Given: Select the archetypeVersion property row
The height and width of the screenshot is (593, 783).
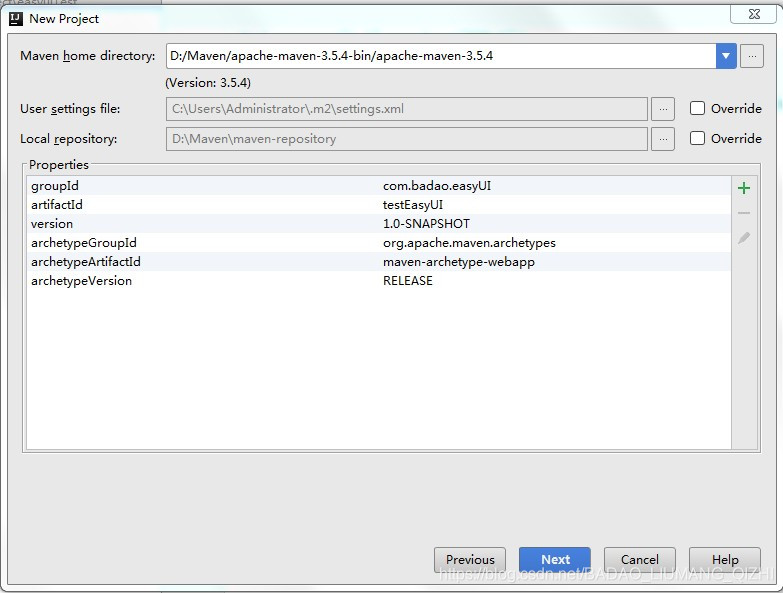Looking at the screenshot, I should tap(379, 281).
